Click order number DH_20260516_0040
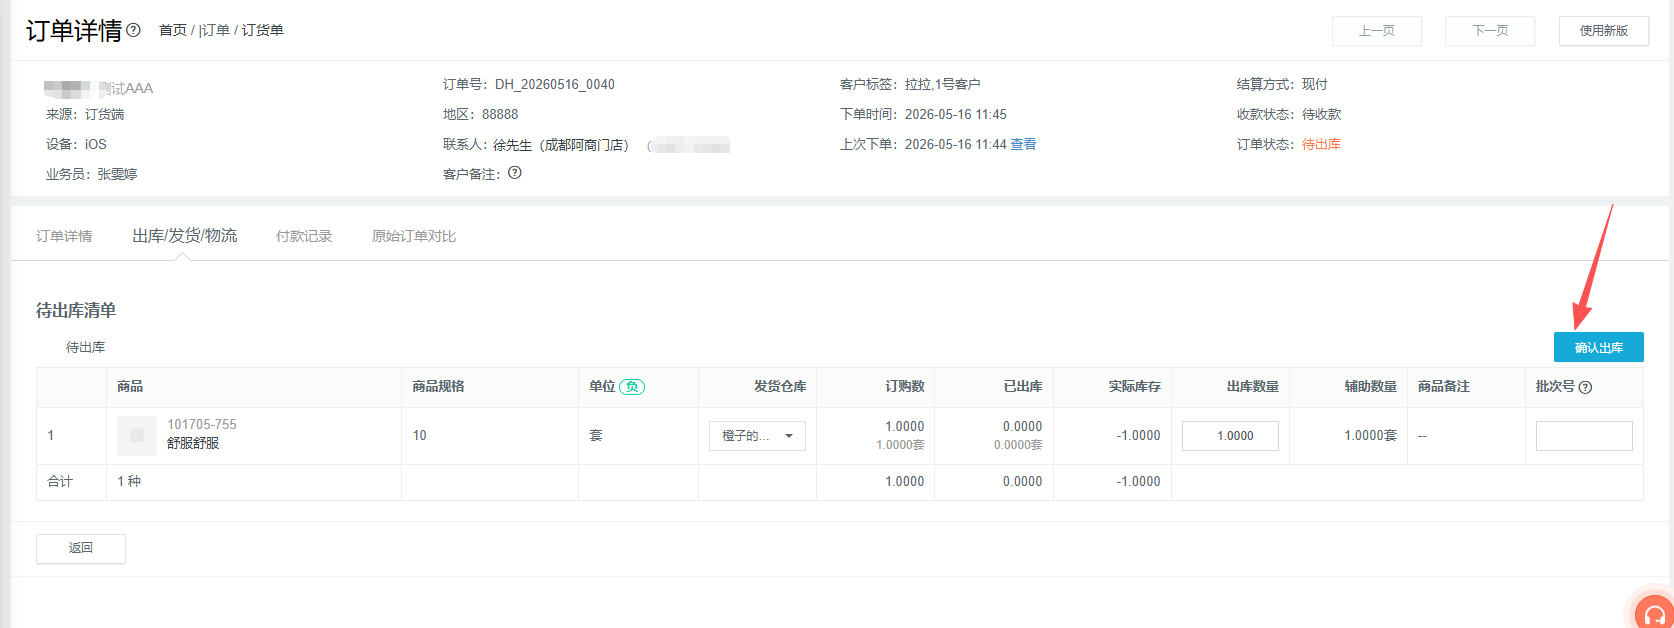The height and width of the screenshot is (628, 1674). point(555,84)
